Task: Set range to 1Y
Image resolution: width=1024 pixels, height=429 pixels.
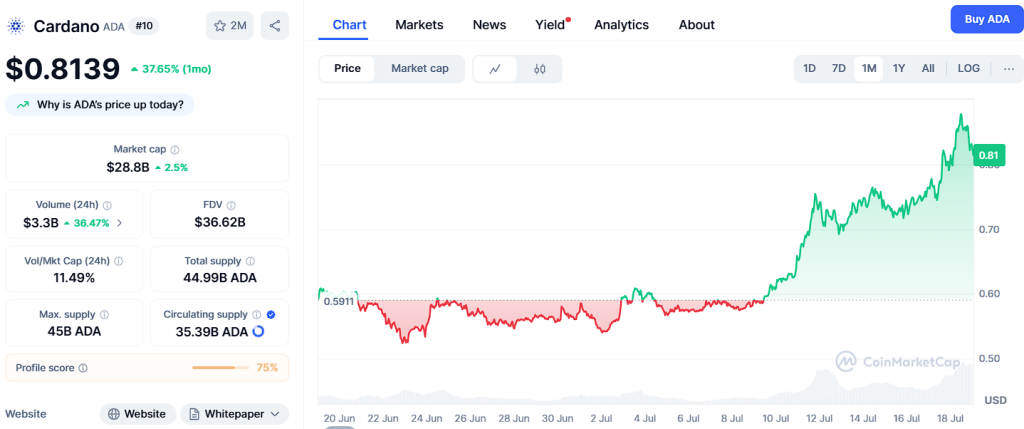Action: click(x=899, y=69)
